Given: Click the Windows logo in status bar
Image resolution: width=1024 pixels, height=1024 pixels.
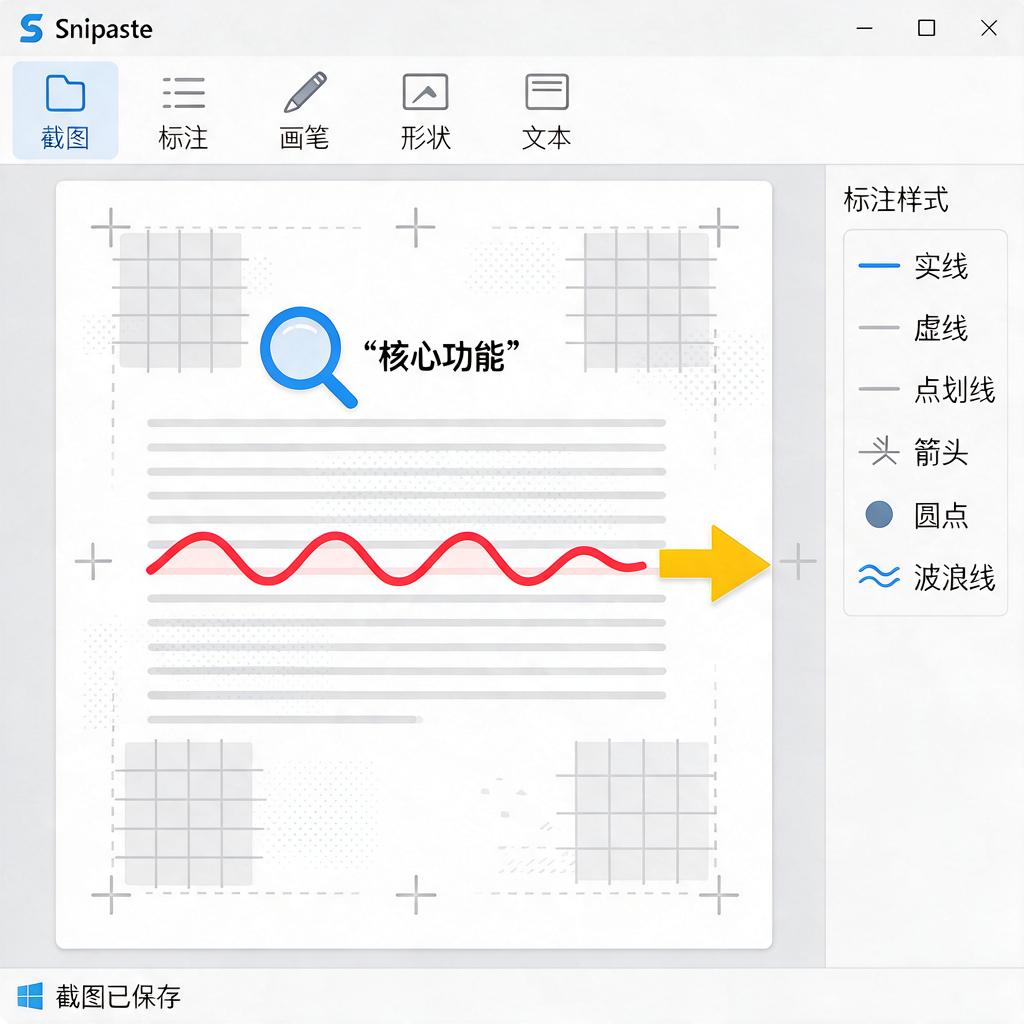Looking at the screenshot, I should point(30,996).
